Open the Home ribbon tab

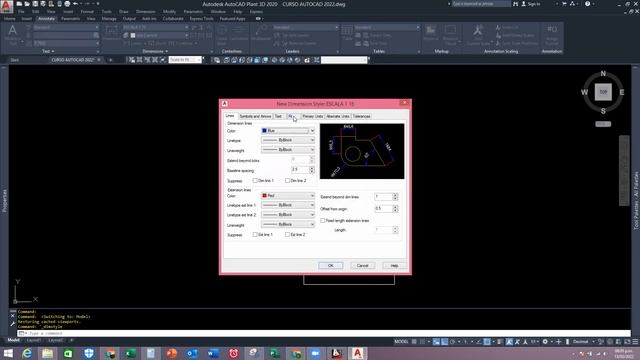point(9,19)
